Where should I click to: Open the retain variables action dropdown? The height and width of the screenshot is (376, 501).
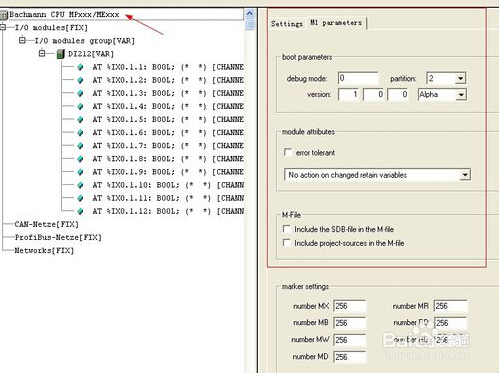tap(465, 175)
